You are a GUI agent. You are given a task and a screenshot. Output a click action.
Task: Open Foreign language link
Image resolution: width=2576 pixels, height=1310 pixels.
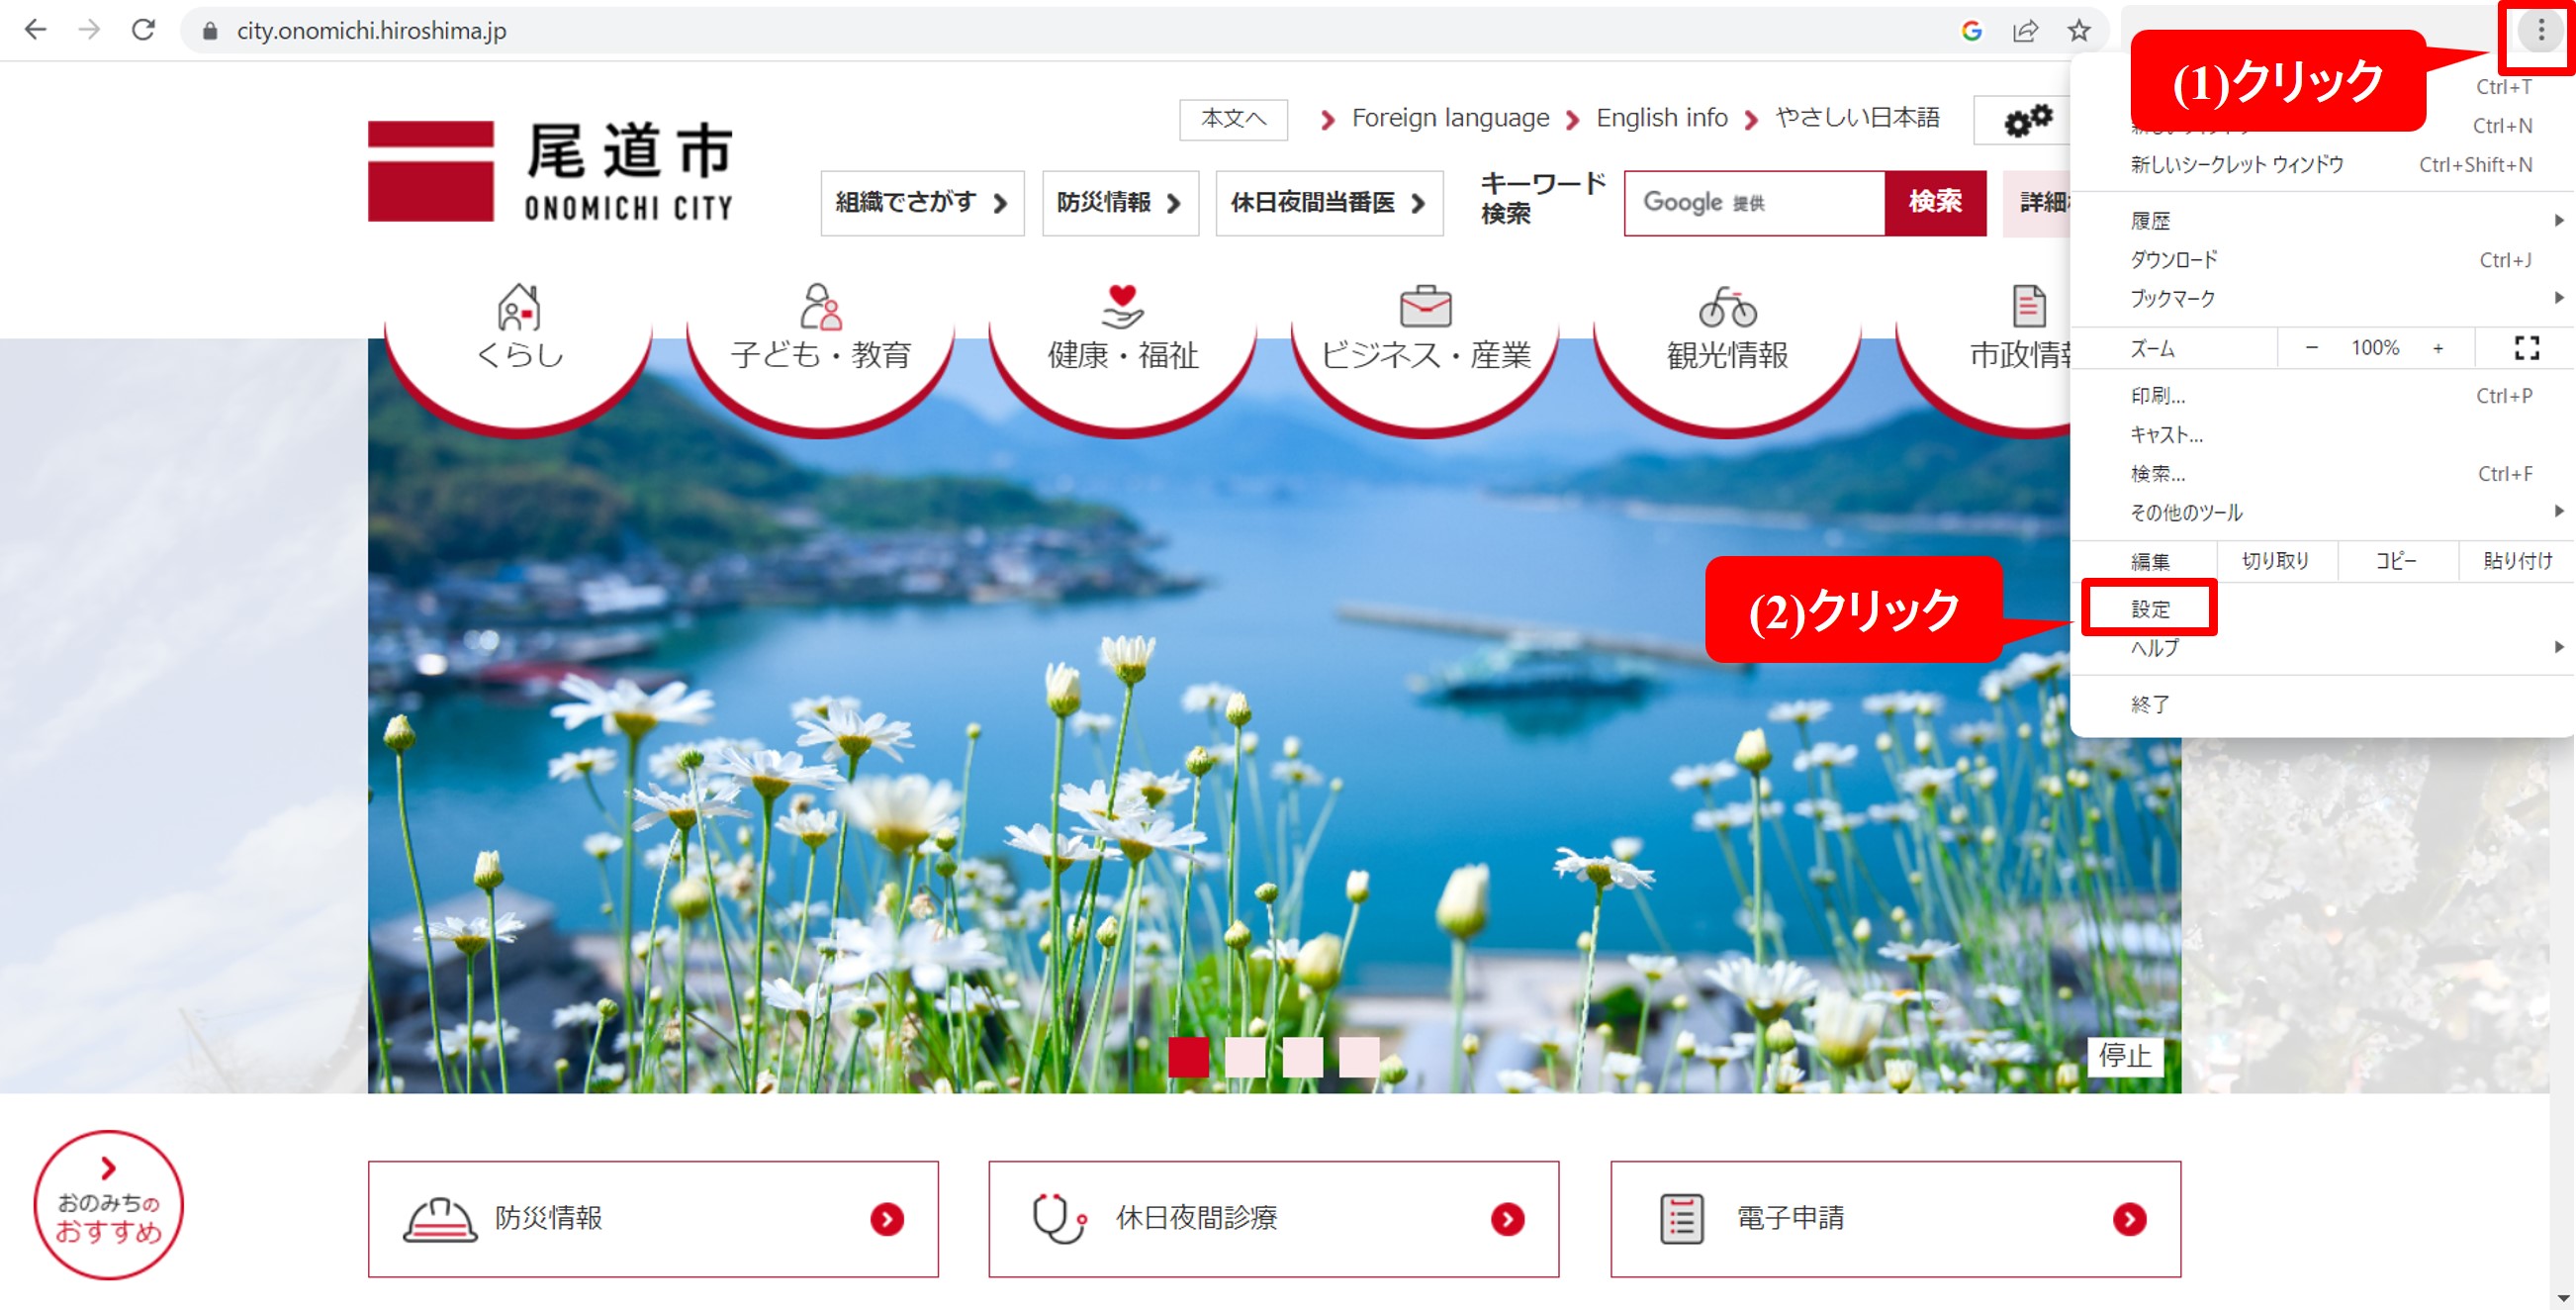pyautogui.click(x=1450, y=118)
